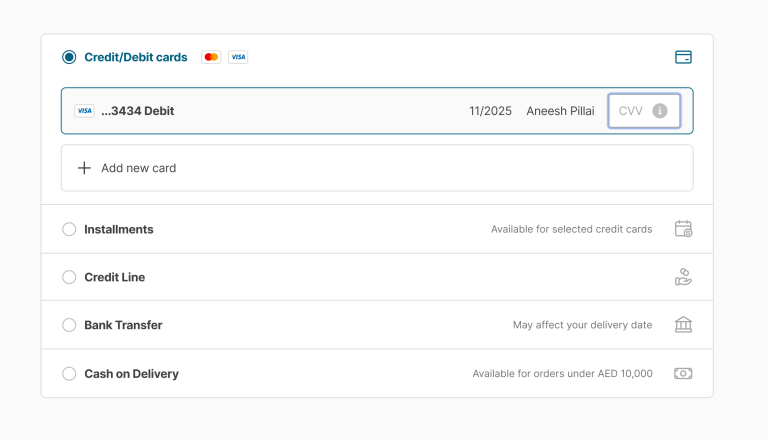Screen dimensions: 768x440
Task: Click the Mastercard logo icon
Action: [211, 57]
